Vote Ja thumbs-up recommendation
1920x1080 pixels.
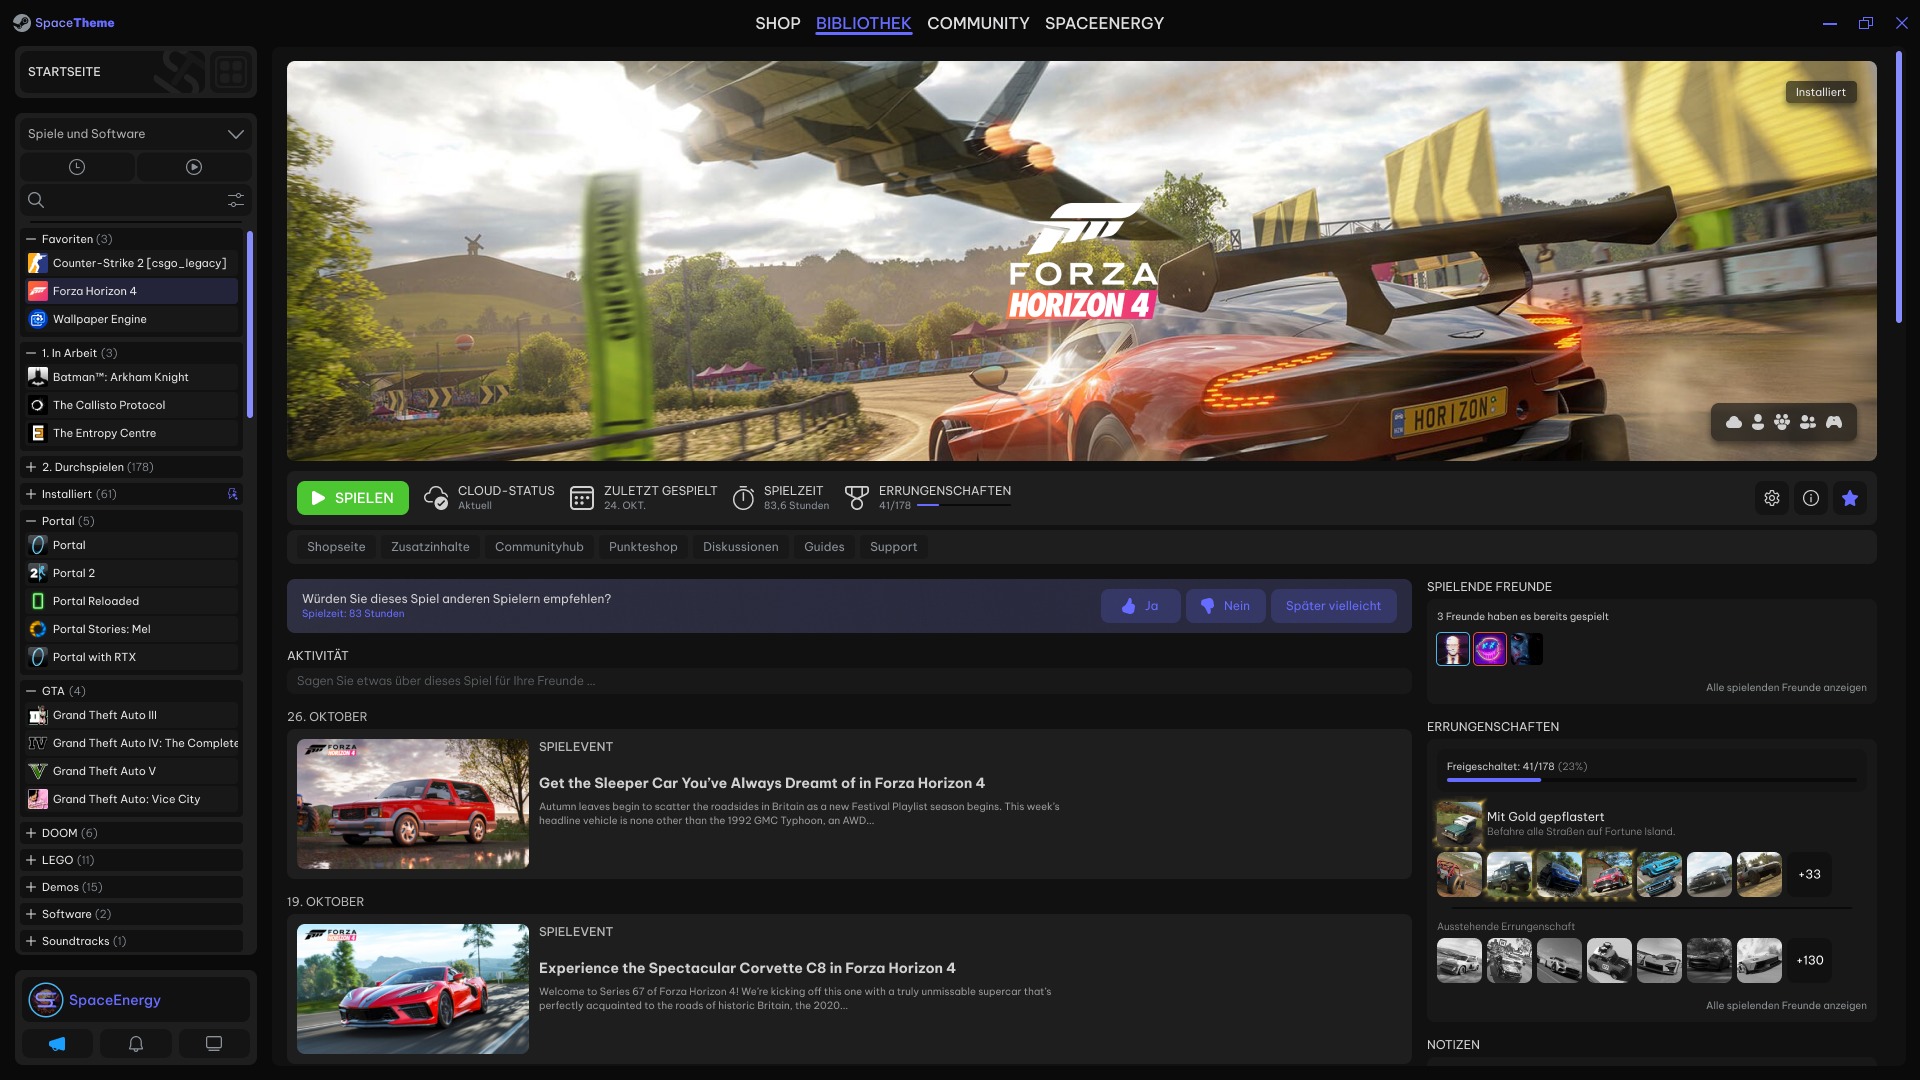tap(1140, 606)
